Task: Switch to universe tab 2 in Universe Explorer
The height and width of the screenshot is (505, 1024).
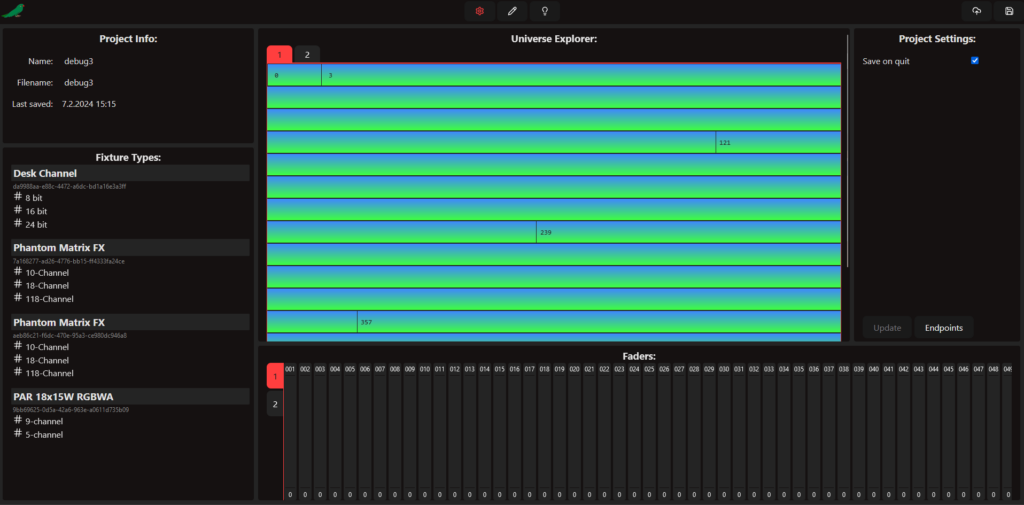Action: tap(307, 54)
